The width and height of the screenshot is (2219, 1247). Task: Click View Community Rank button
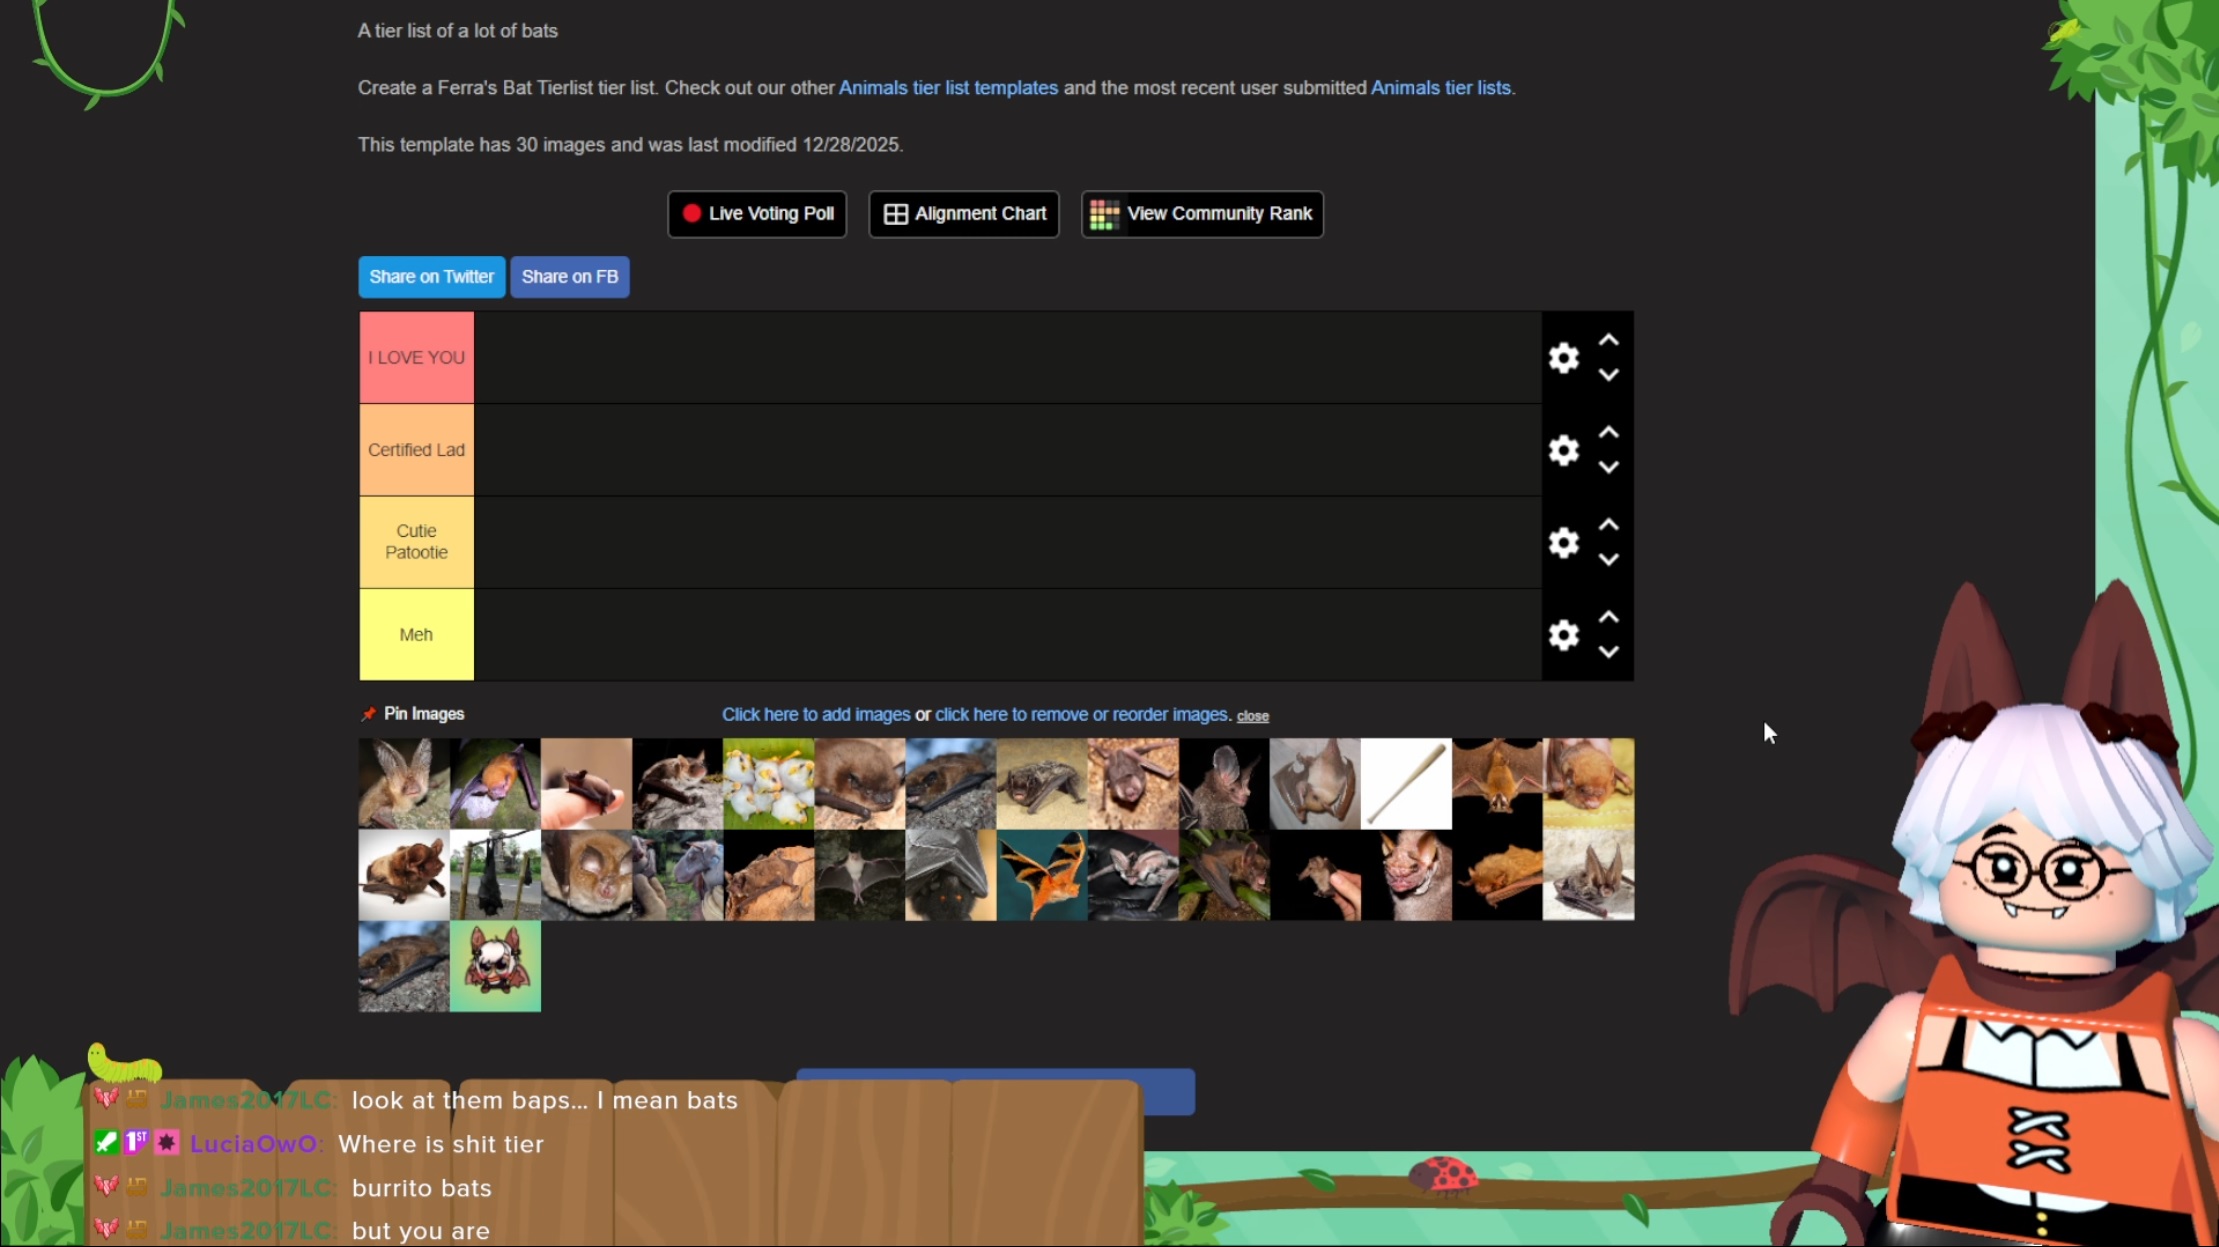(x=1202, y=214)
